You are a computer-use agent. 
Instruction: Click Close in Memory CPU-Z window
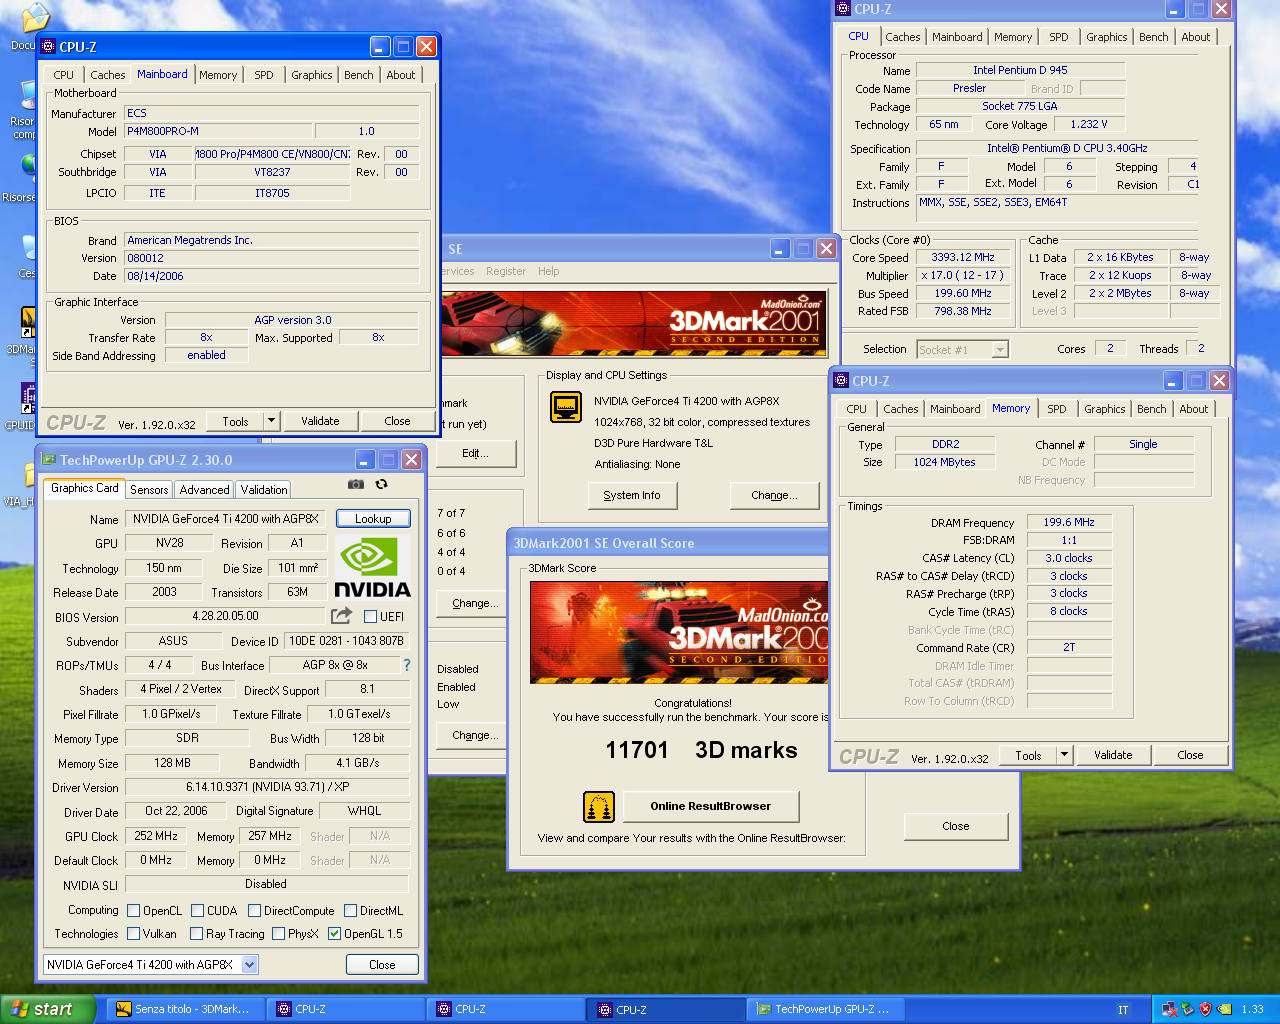(1190, 755)
